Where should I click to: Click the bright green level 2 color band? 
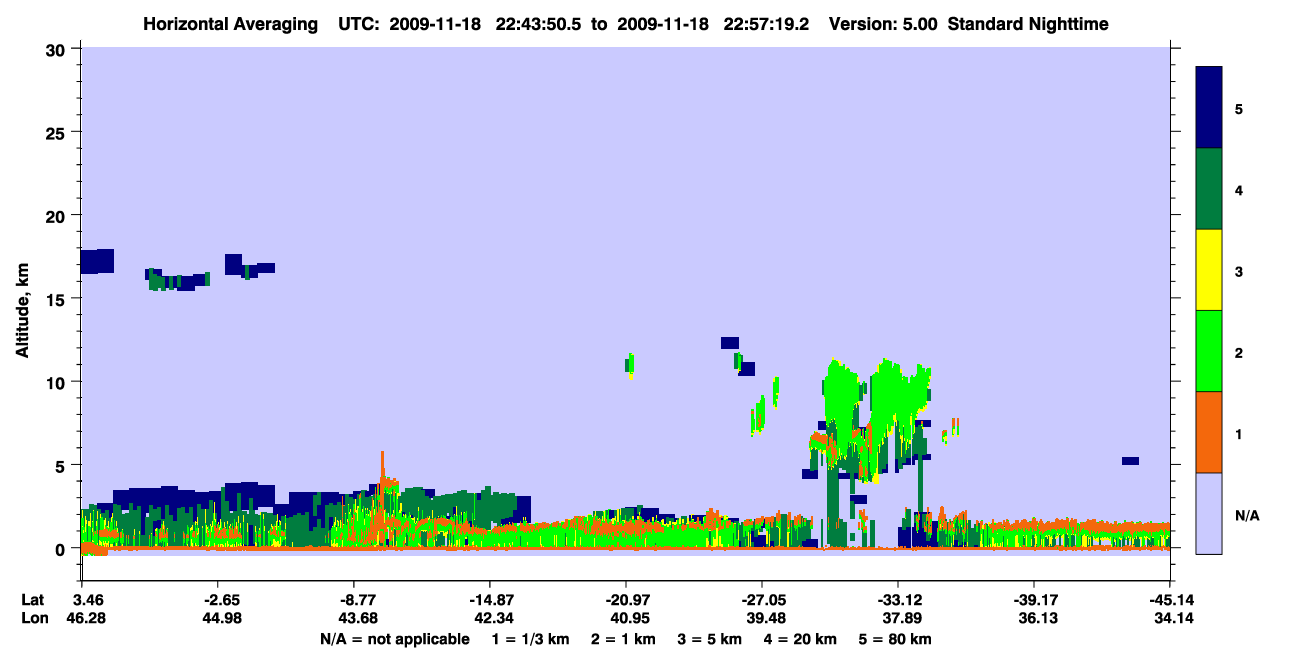[1209, 351]
